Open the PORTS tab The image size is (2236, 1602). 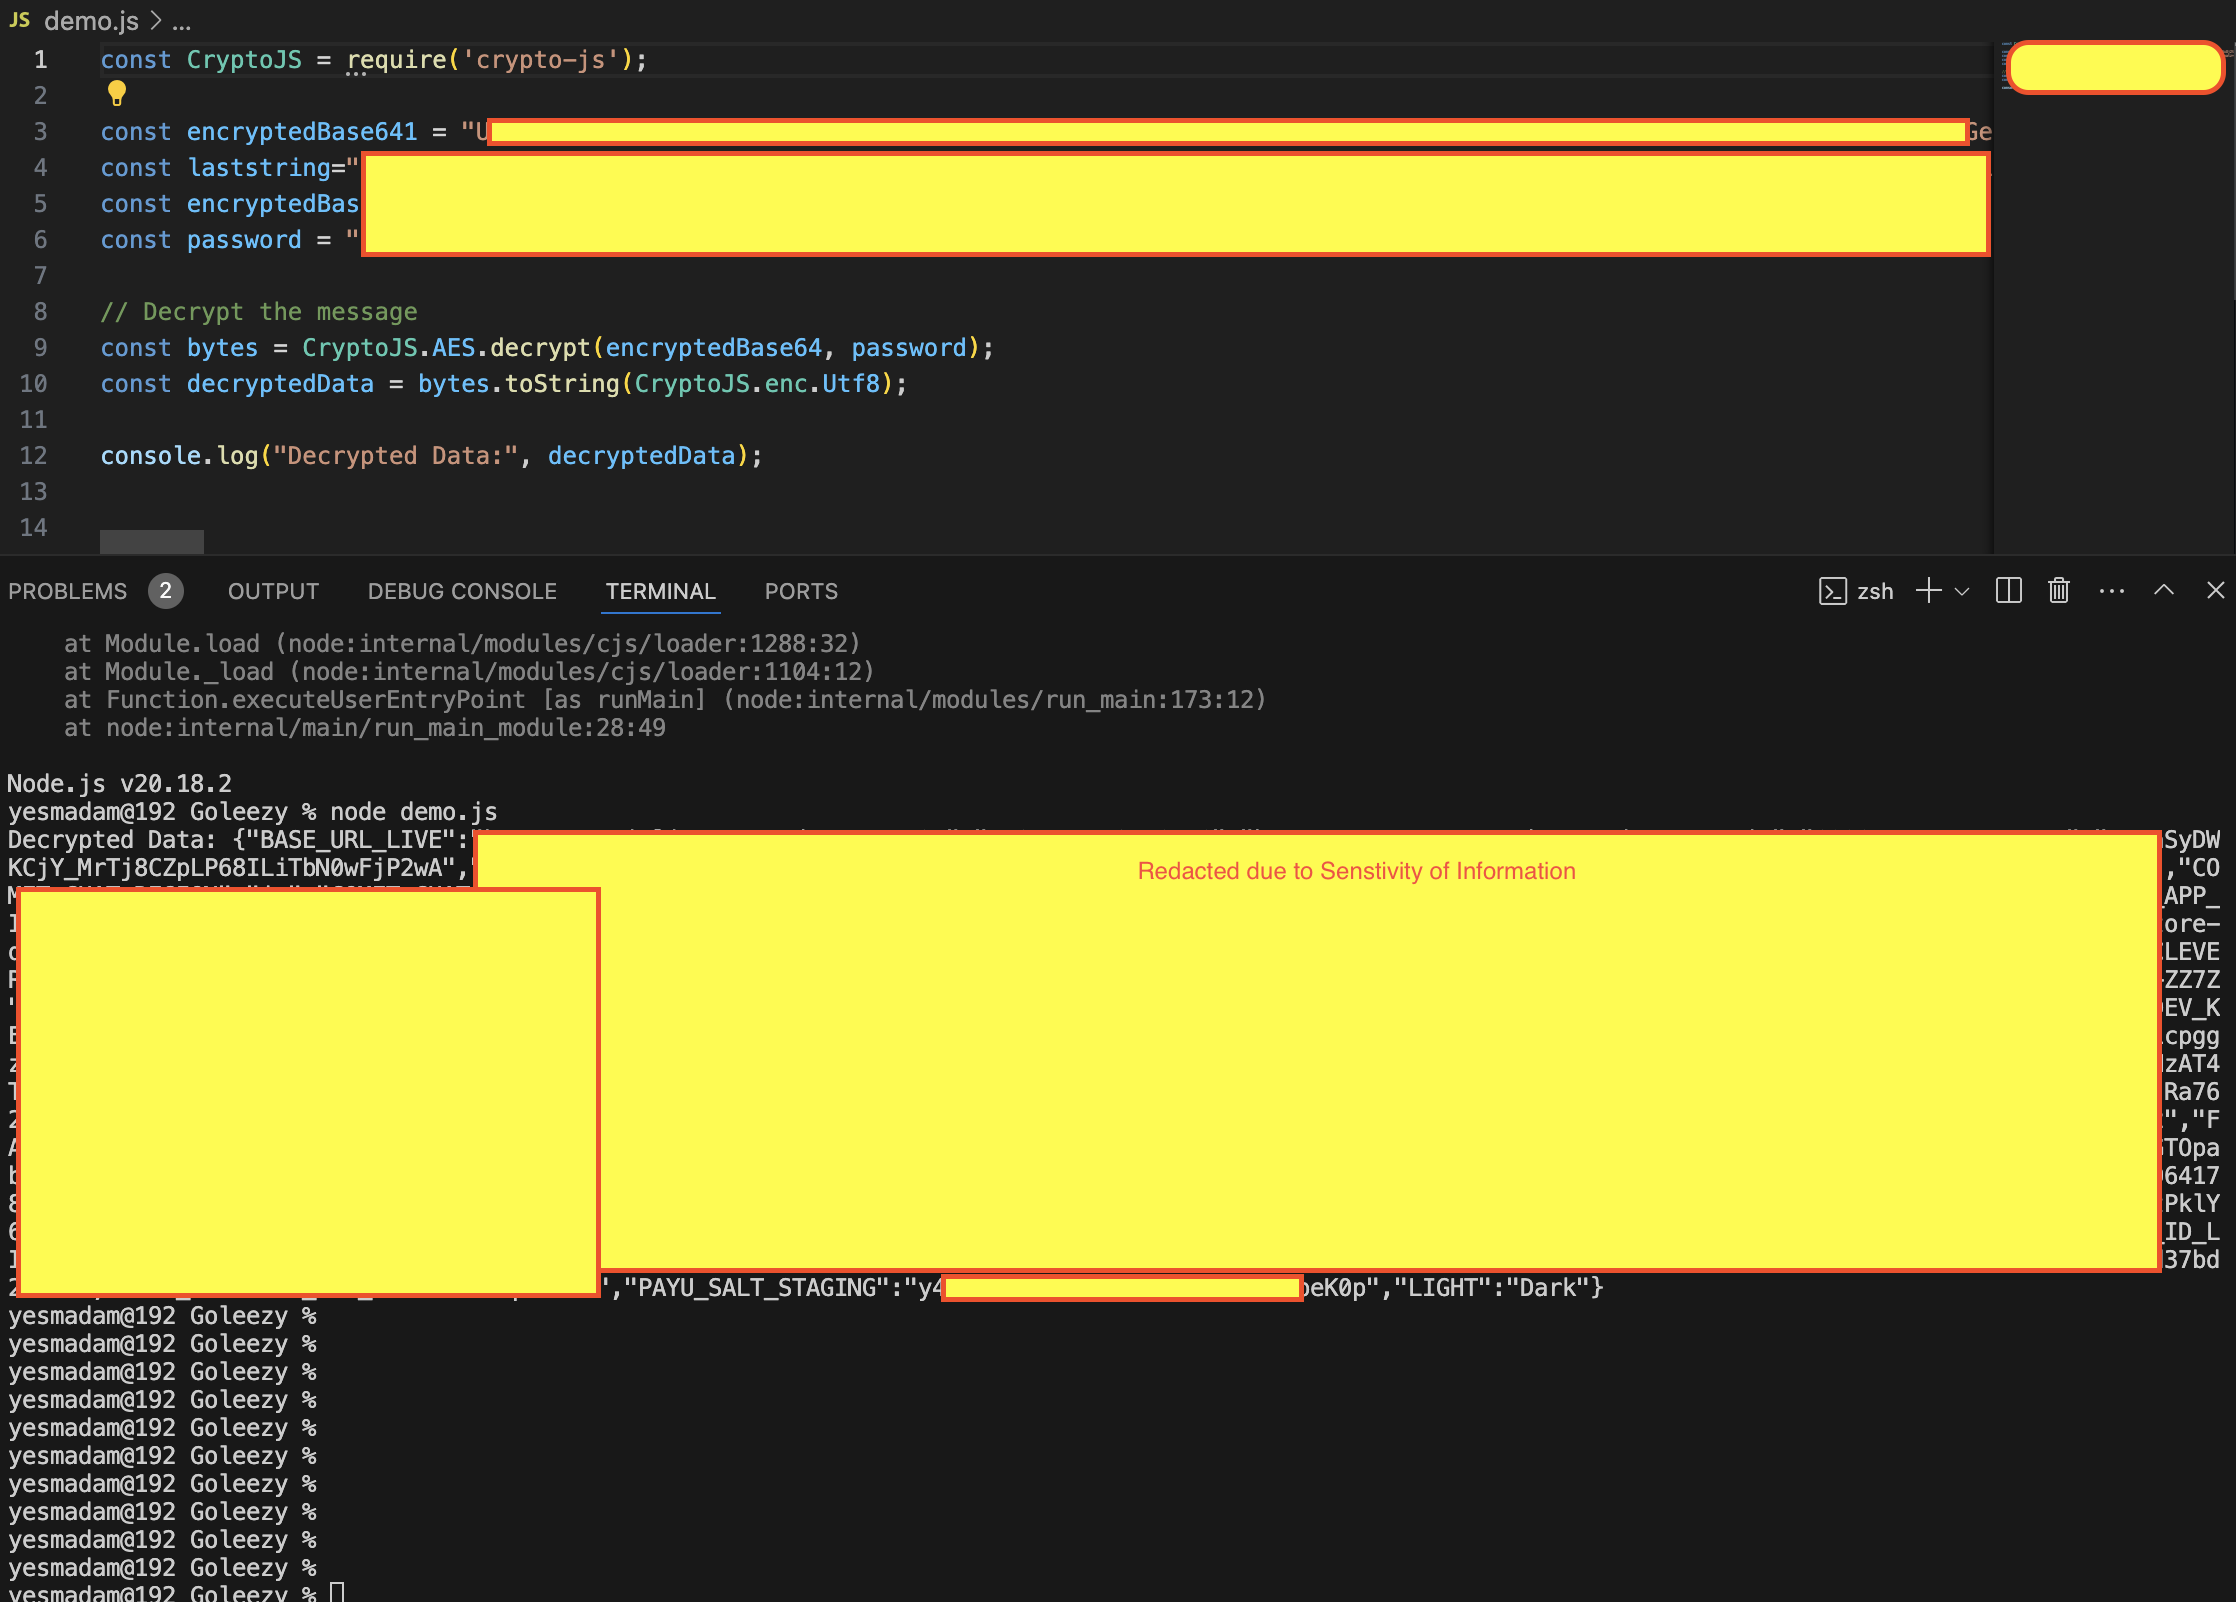click(801, 591)
